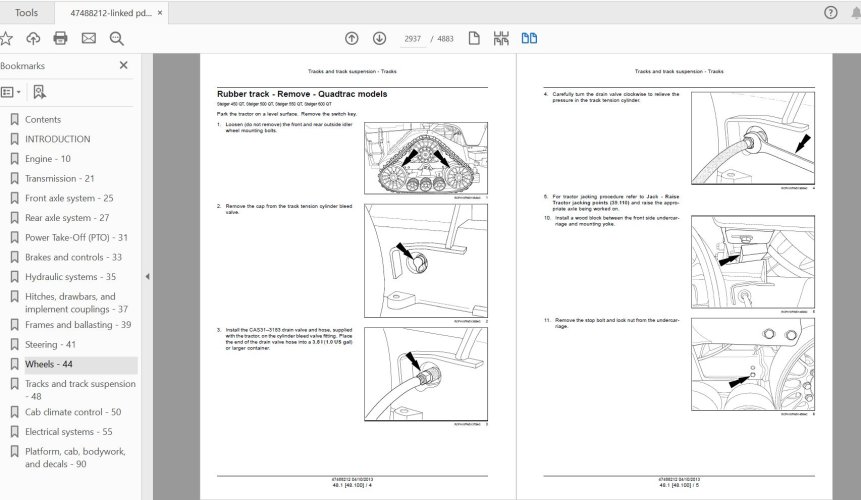Enable scrolling page view icon
This screenshot has width=861, height=500.
point(501,38)
